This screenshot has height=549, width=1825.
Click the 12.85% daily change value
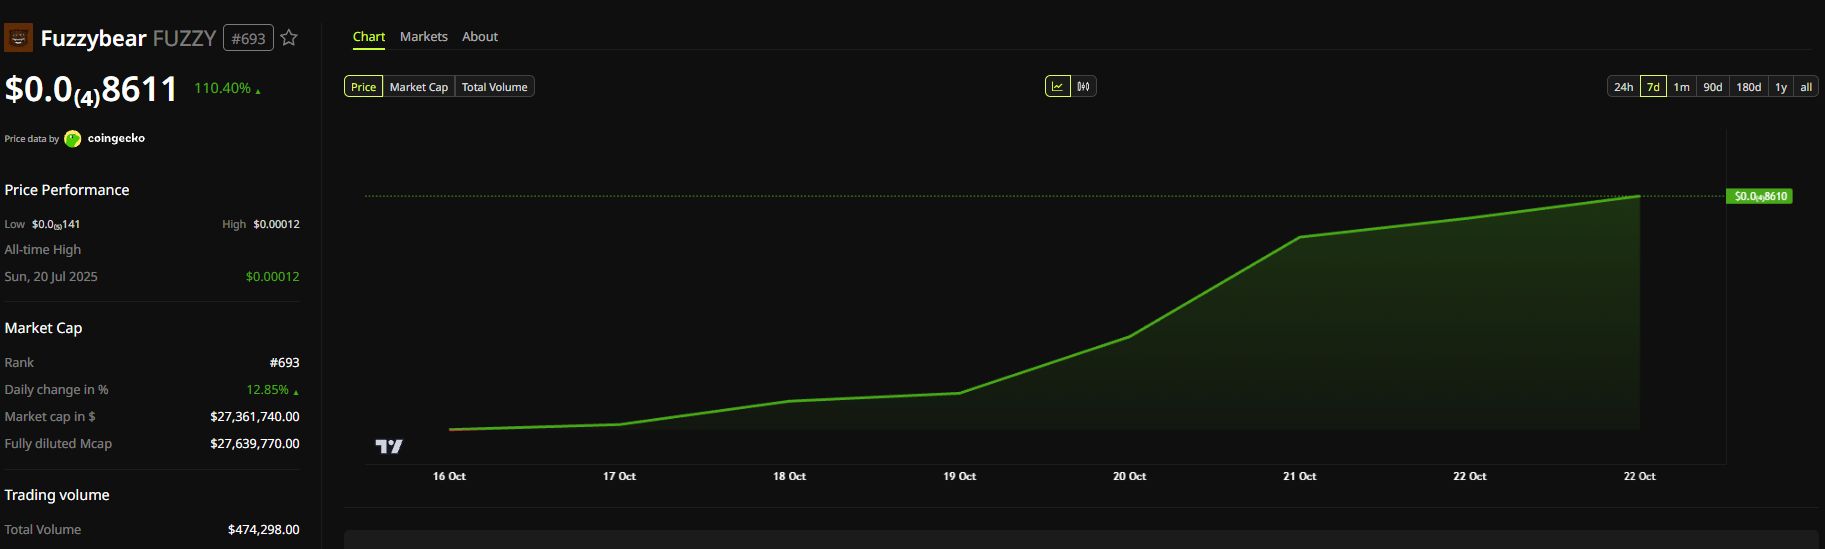(268, 390)
